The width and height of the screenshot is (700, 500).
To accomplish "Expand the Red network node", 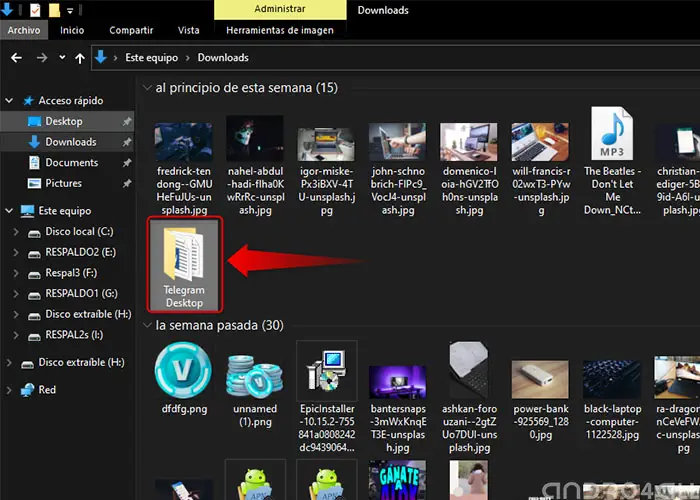I will (9, 390).
